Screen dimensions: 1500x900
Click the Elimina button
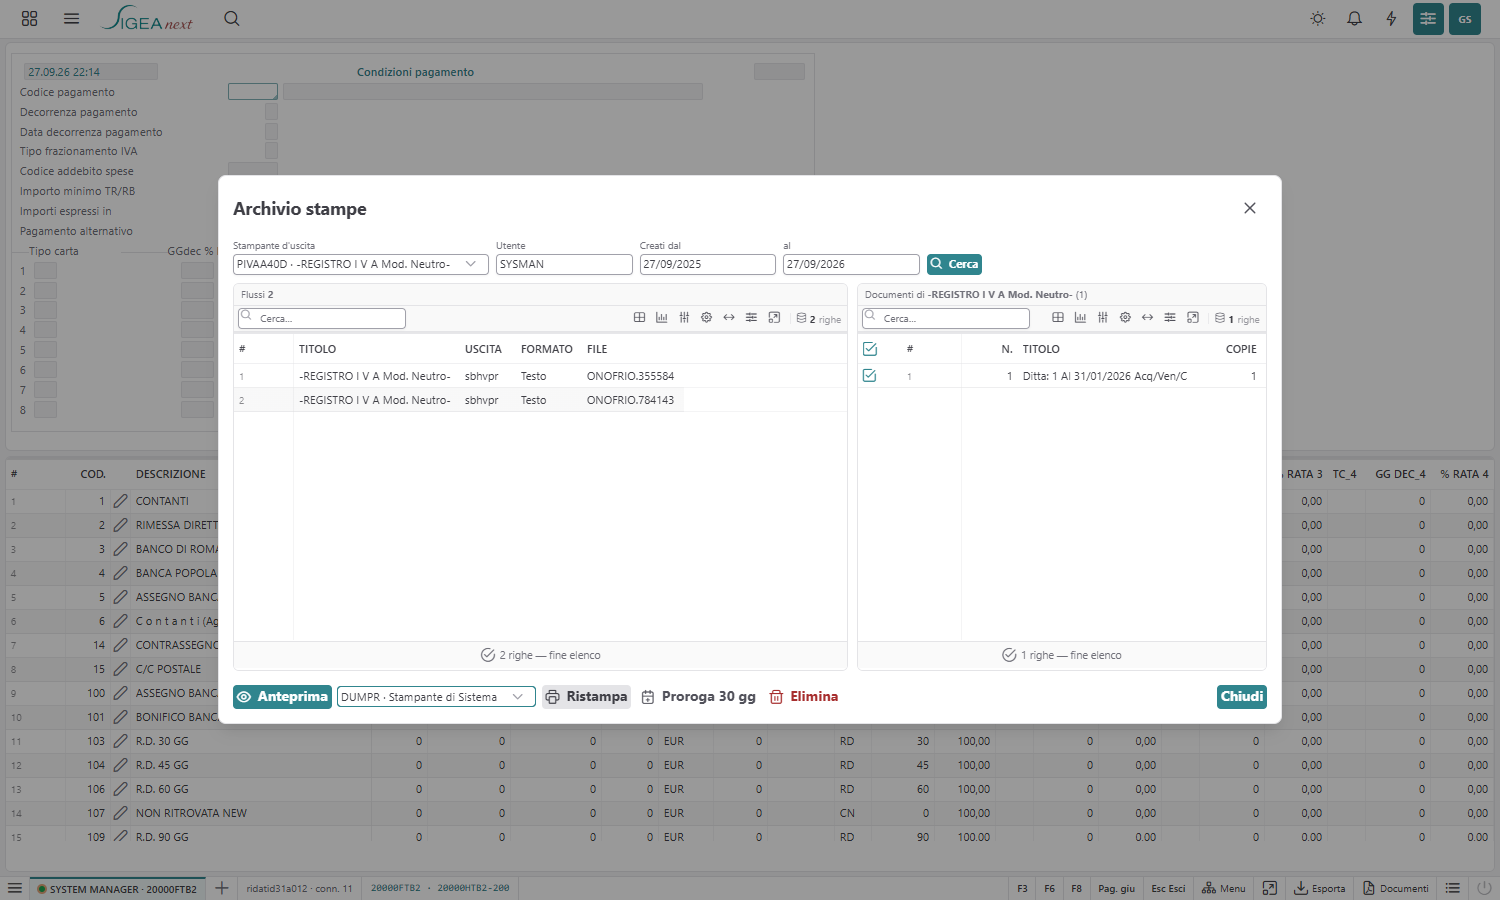click(x=804, y=697)
